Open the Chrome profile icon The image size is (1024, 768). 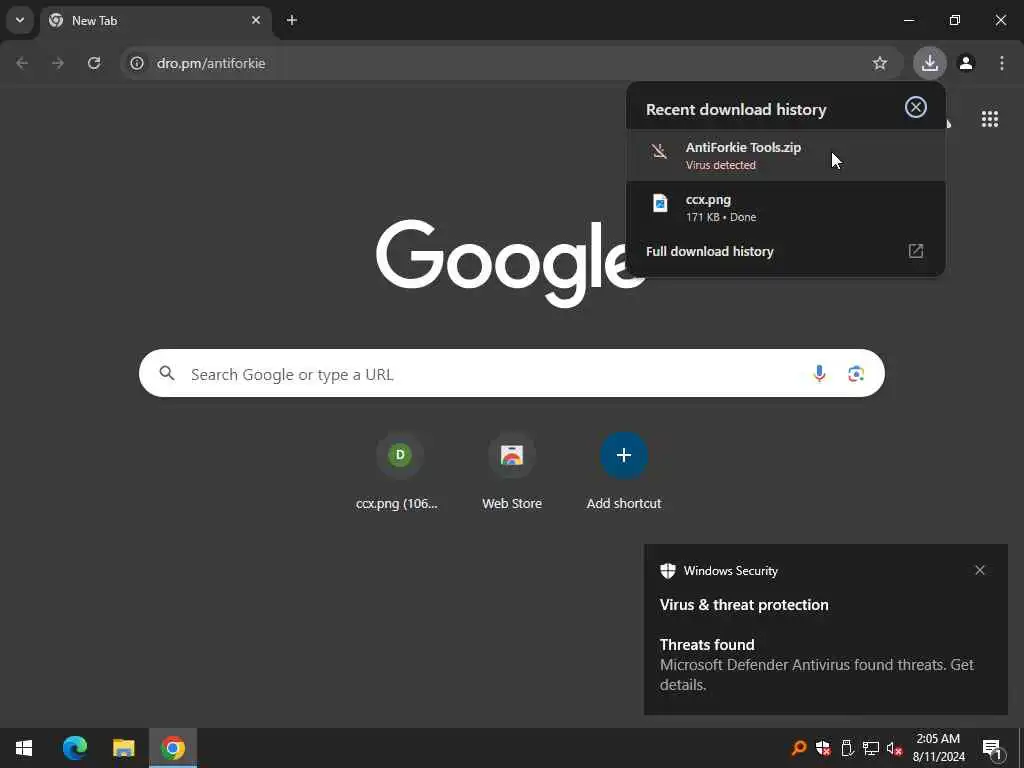(966, 63)
